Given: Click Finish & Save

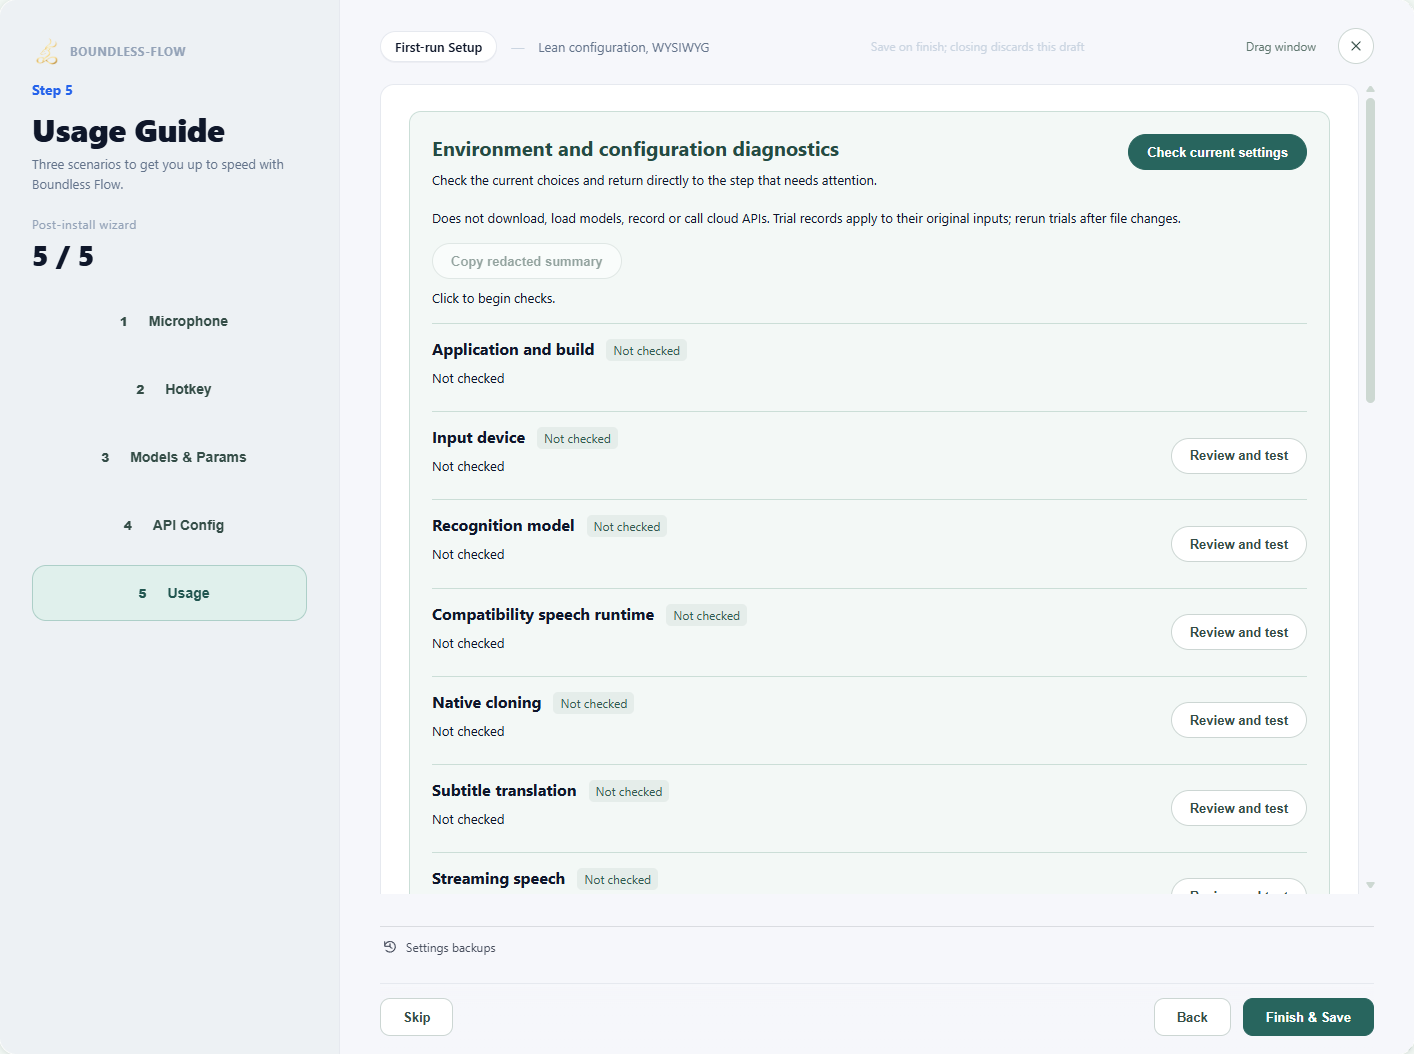Looking at the screenshot, I should tap(1308, 1017).
